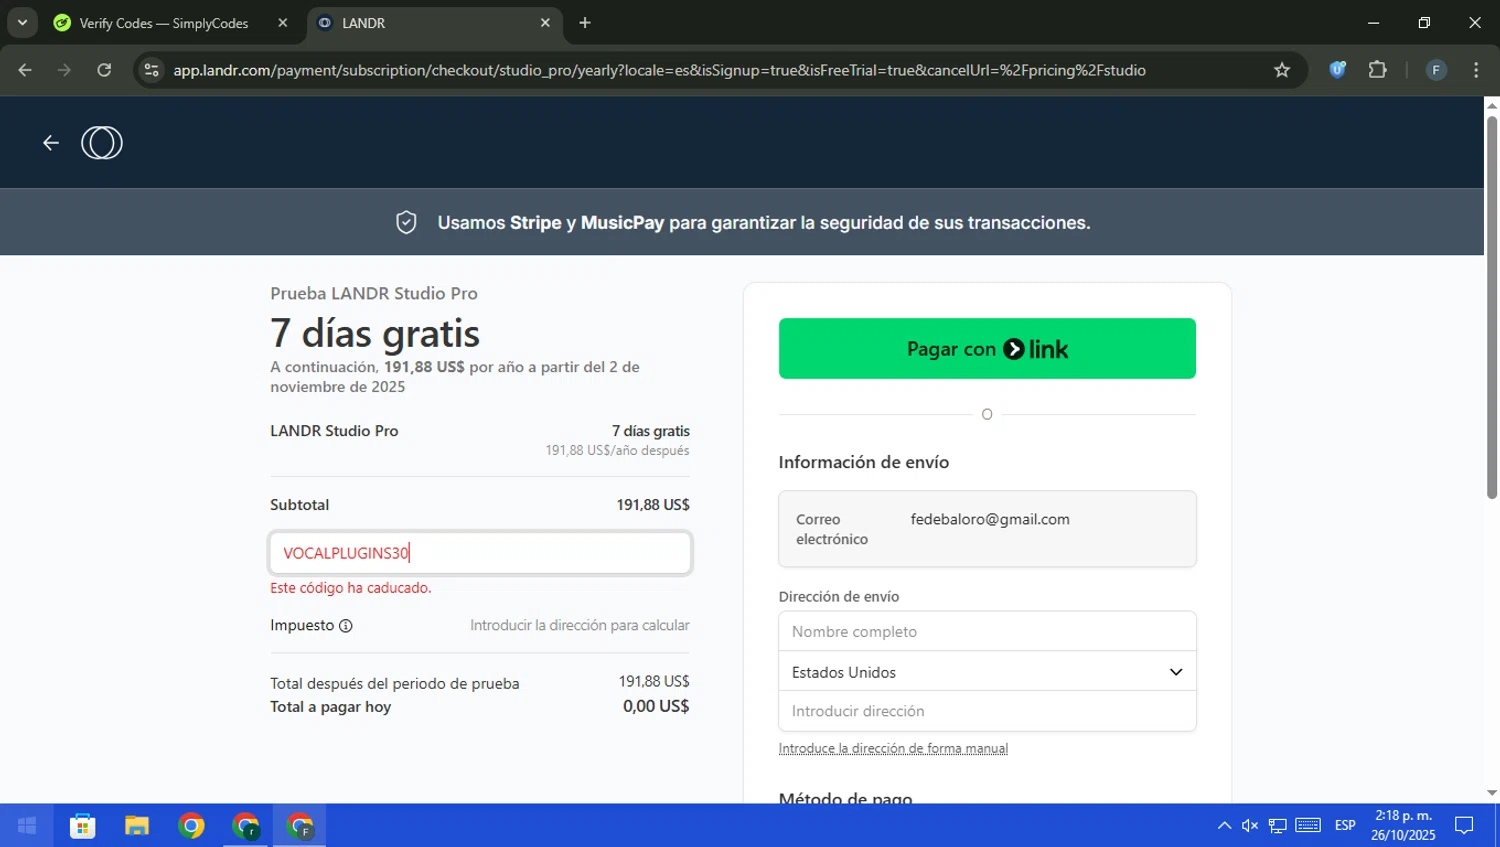Click the Pagar con link button
Screen dimensions: 1500x847
coord(987,348)
